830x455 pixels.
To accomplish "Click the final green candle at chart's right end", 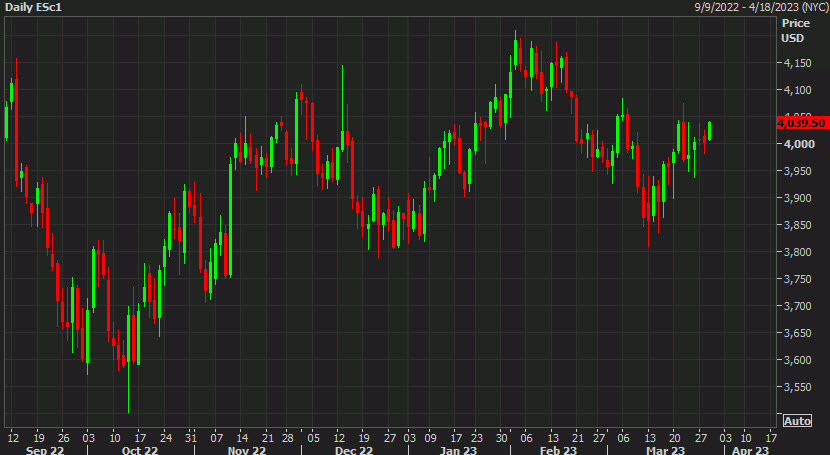I will (x=709, y=131).
